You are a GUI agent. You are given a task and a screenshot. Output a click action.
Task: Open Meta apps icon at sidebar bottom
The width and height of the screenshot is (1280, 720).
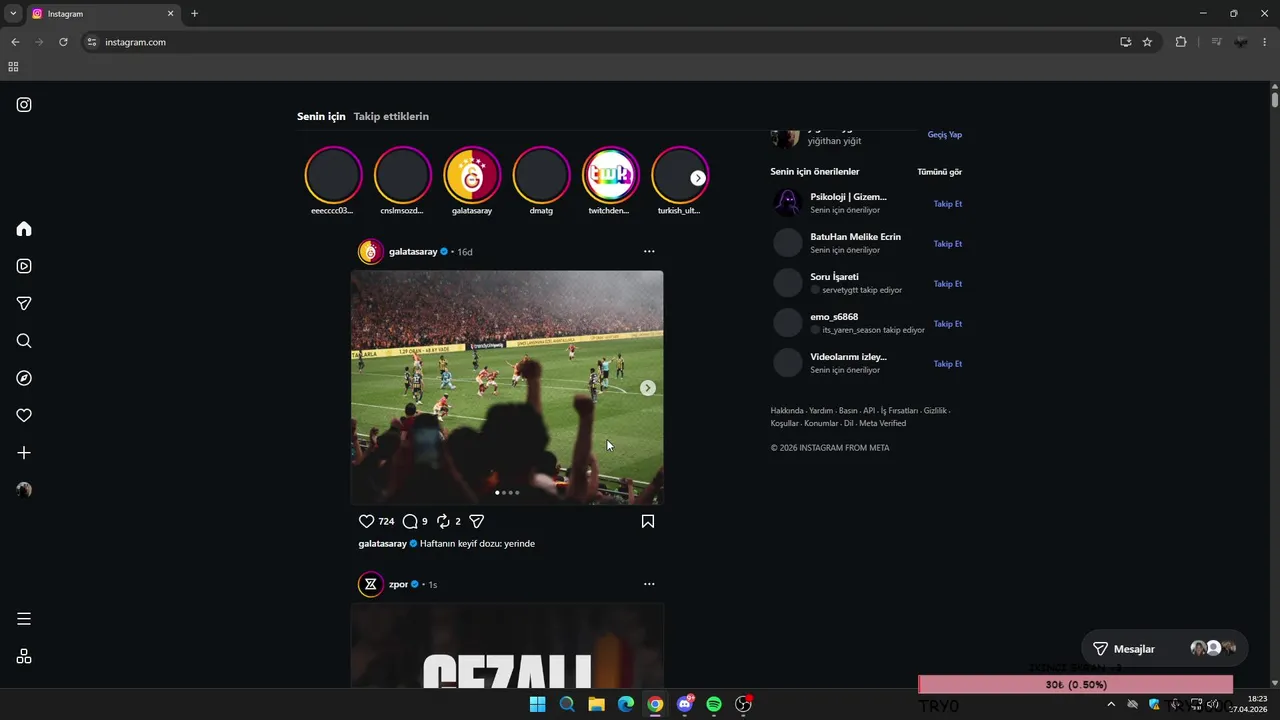point(24,656)
